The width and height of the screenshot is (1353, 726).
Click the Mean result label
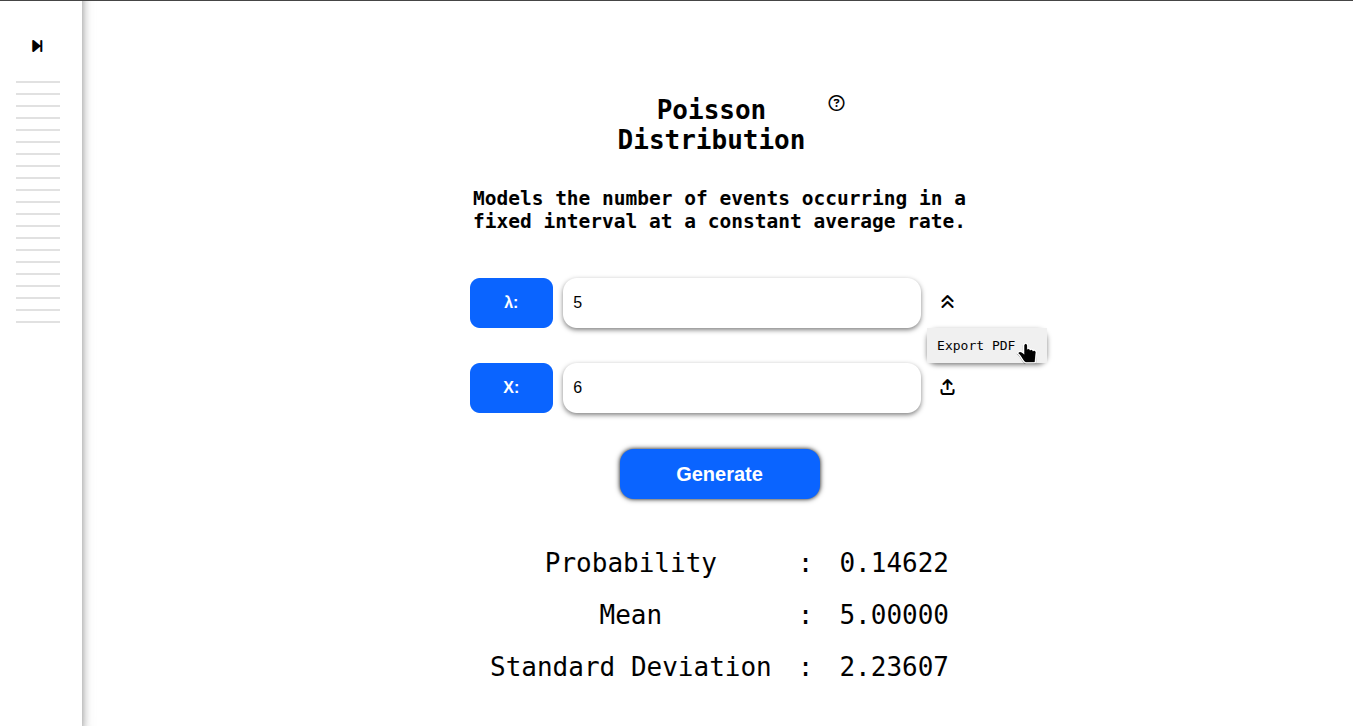coord(631,615)
